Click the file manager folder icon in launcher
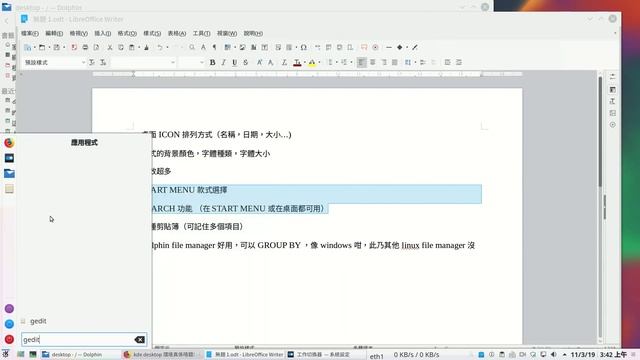 point(9,173)
